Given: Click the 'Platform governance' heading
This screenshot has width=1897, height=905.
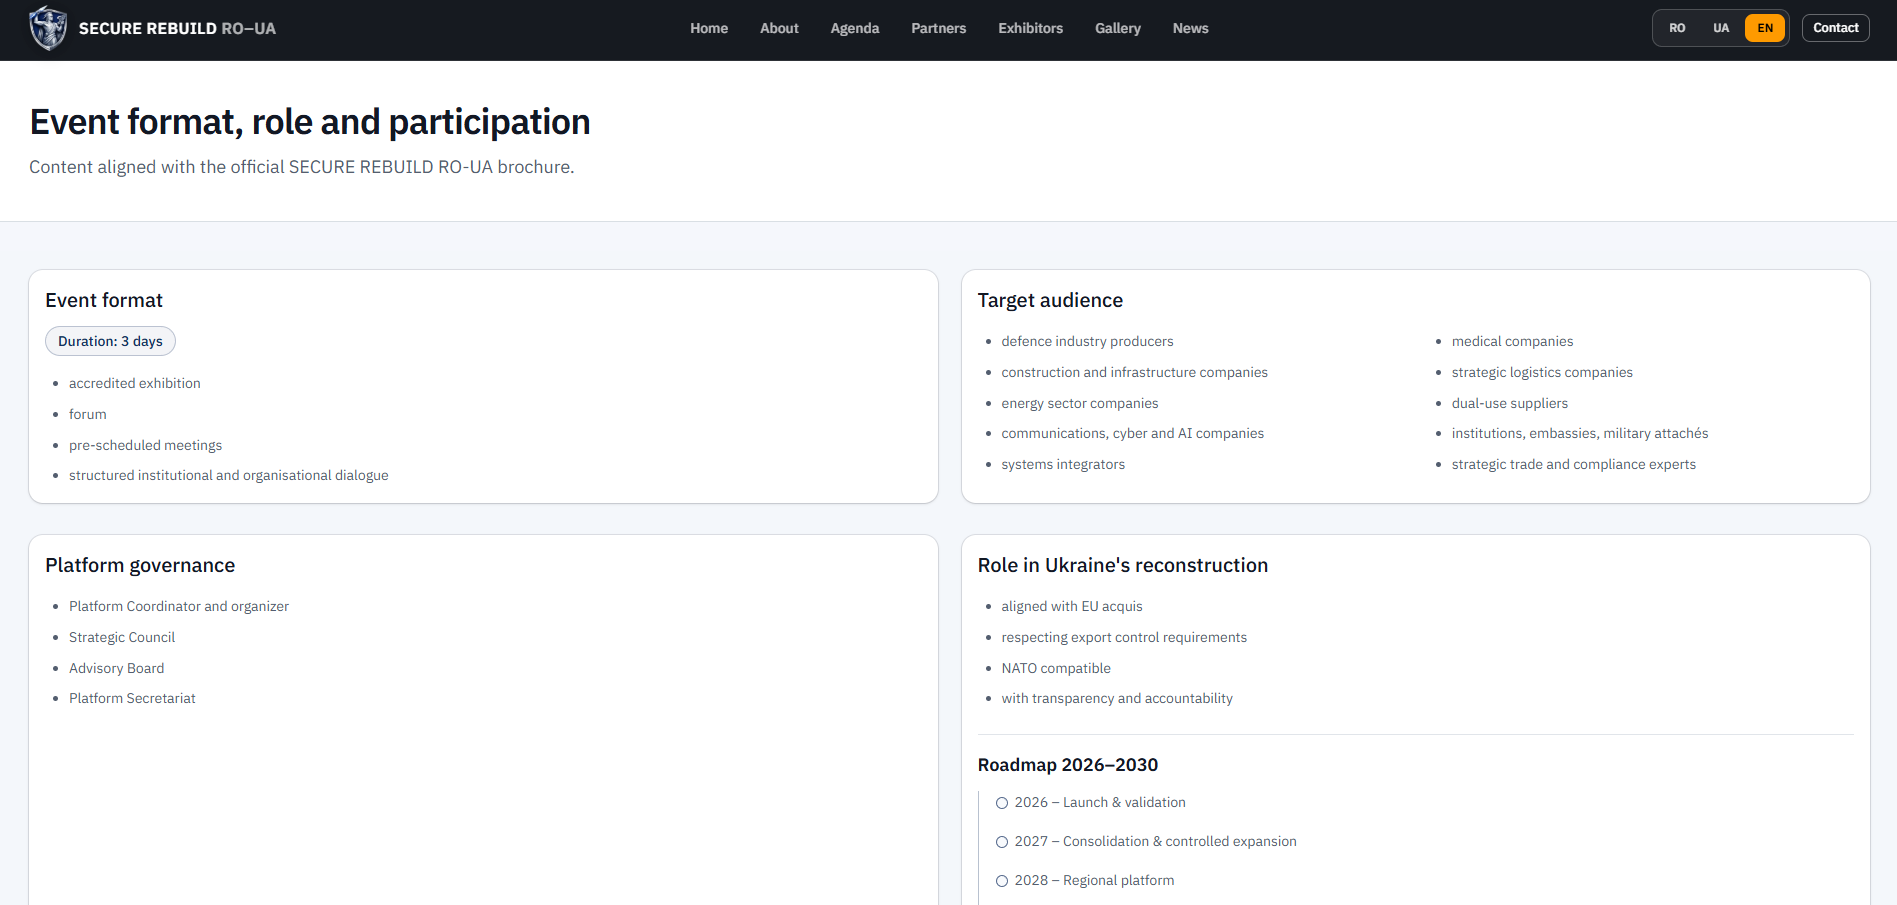Looking at the screenshot, I should coord(140,565).
